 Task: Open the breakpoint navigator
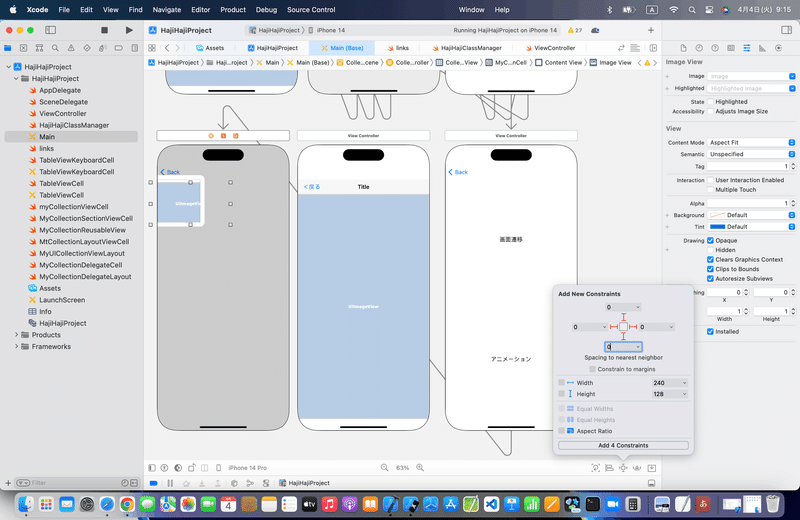[x=118, y=48]
